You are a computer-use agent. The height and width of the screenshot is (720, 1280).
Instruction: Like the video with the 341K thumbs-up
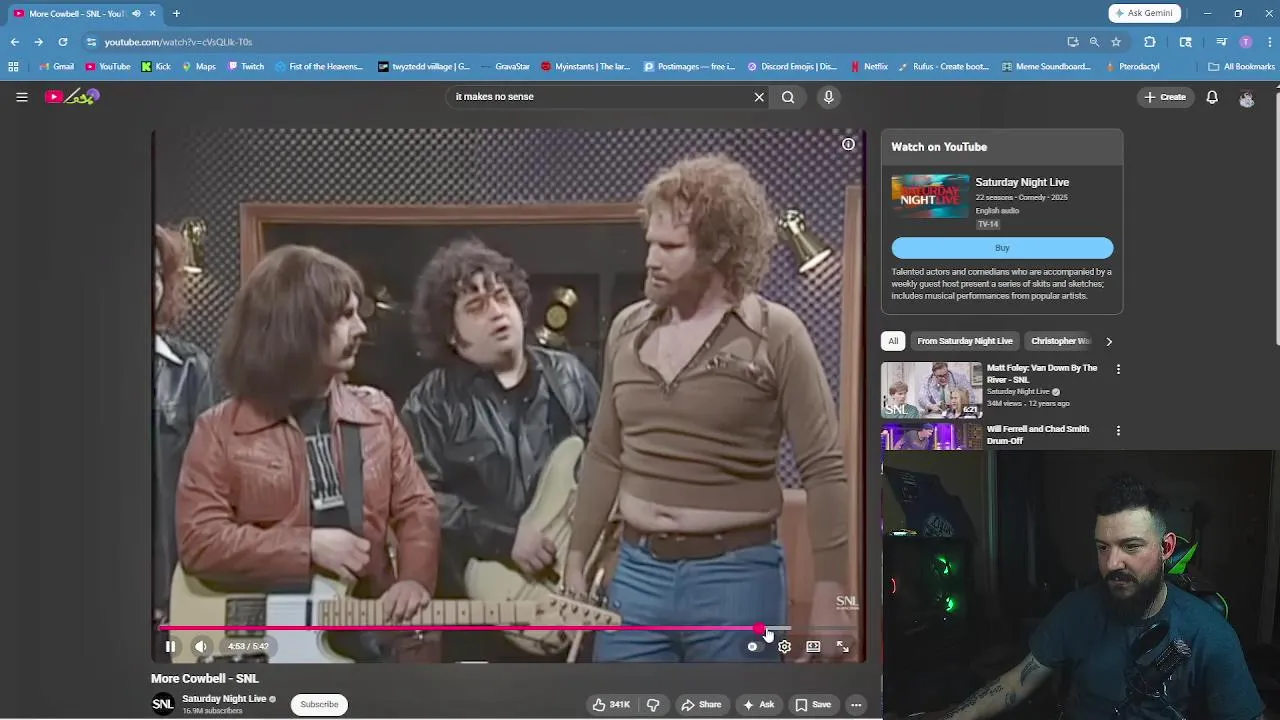pos(611,705)
